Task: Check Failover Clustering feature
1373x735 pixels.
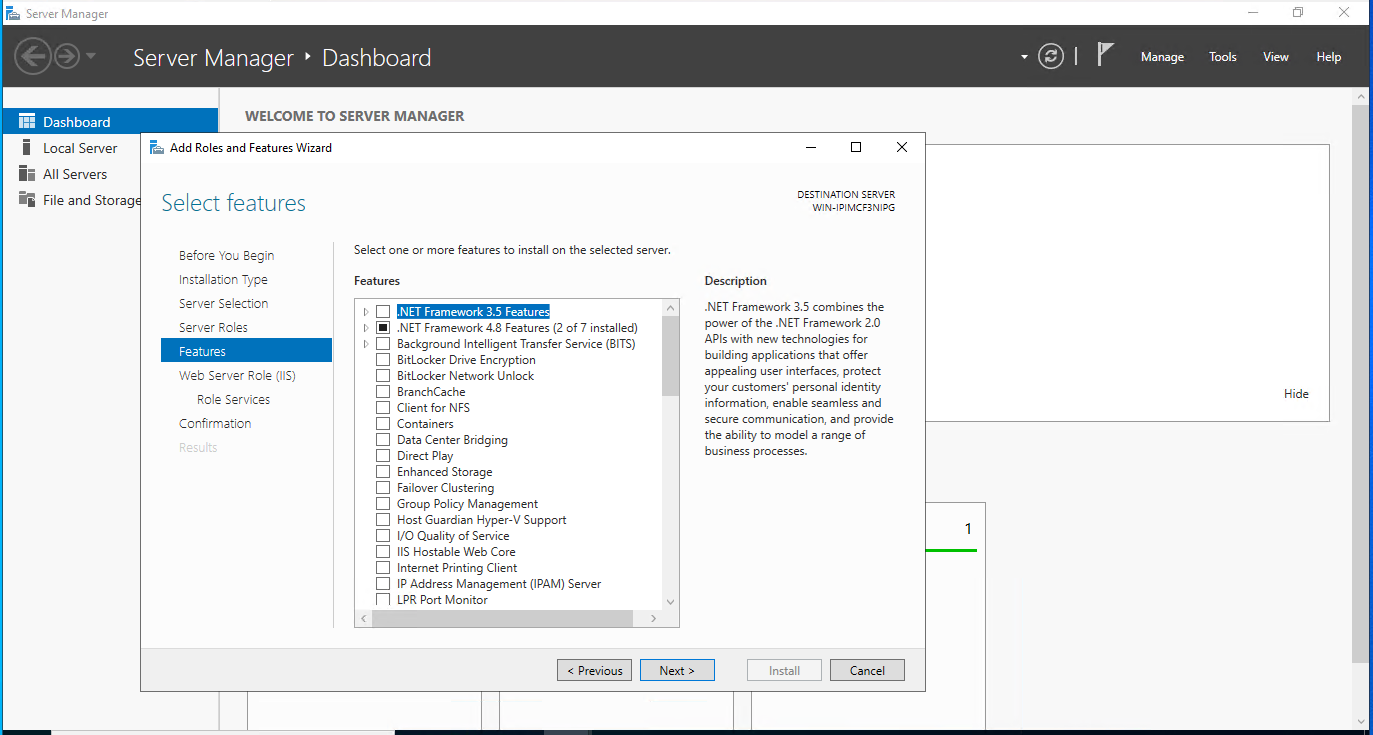Action: click(383, 488)
